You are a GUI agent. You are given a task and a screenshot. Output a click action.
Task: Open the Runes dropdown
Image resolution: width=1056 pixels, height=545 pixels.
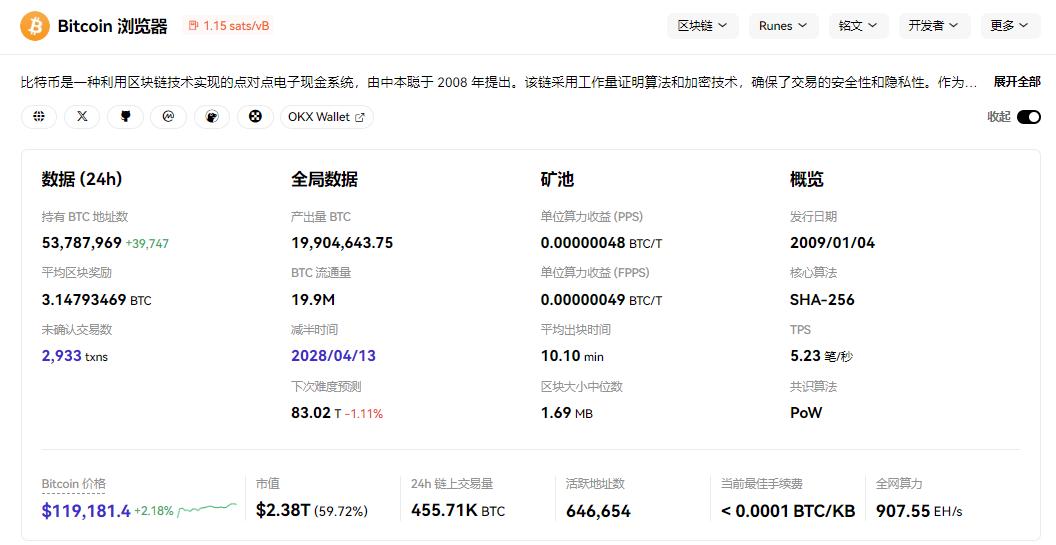783,26
